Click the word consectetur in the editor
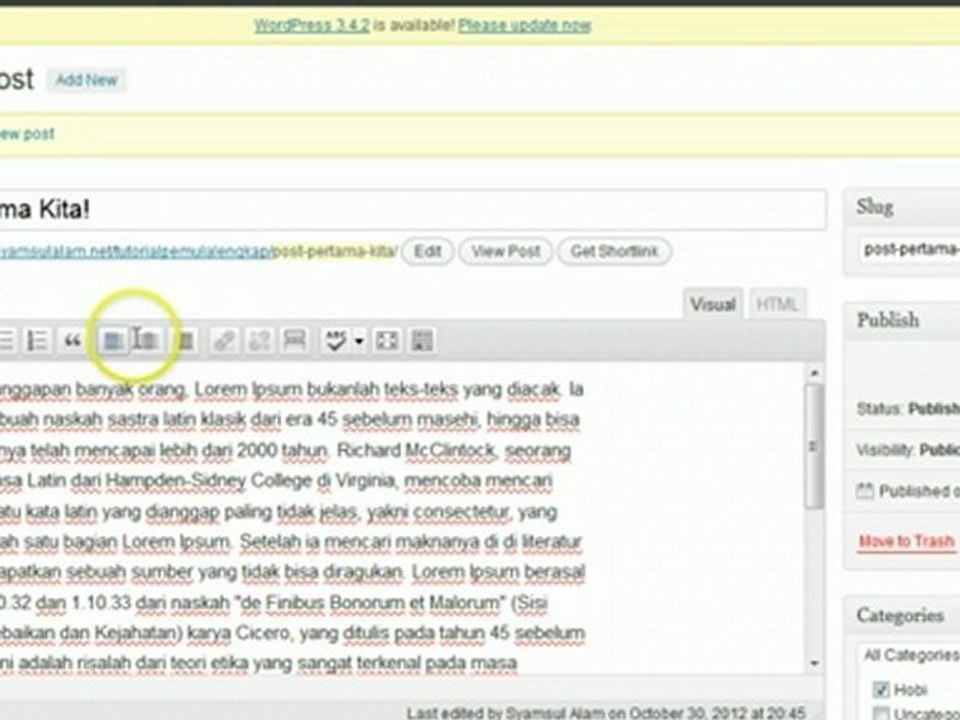 [x=461, y=512]
